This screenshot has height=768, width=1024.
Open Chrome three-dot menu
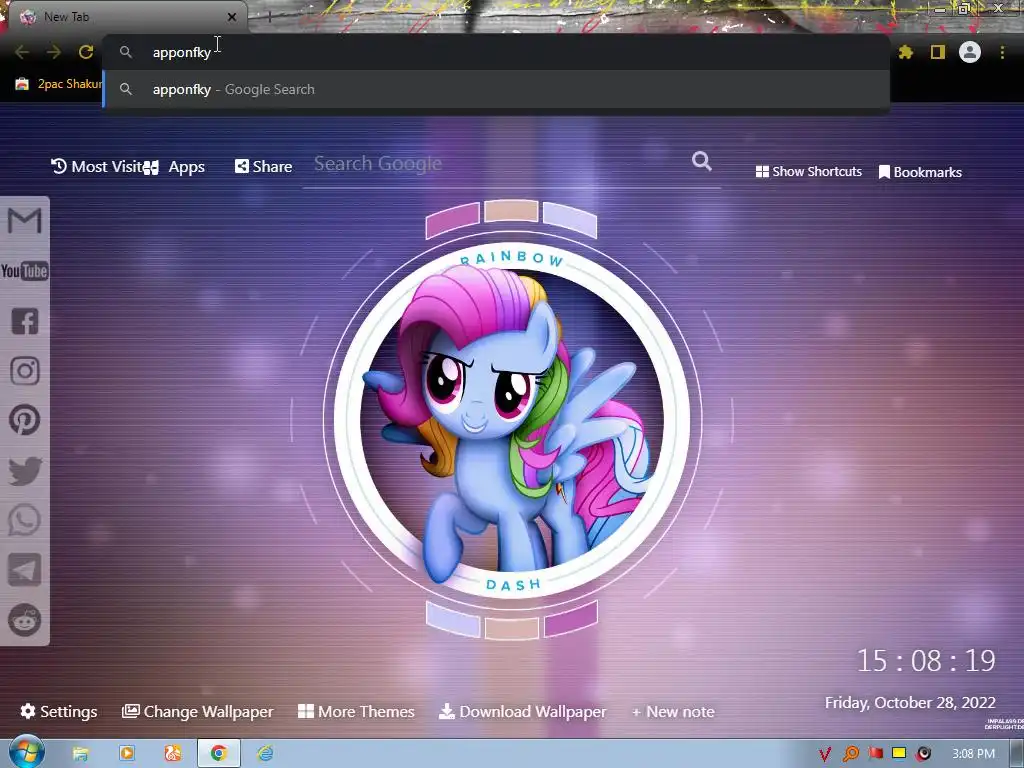(x=1002, y=52)
